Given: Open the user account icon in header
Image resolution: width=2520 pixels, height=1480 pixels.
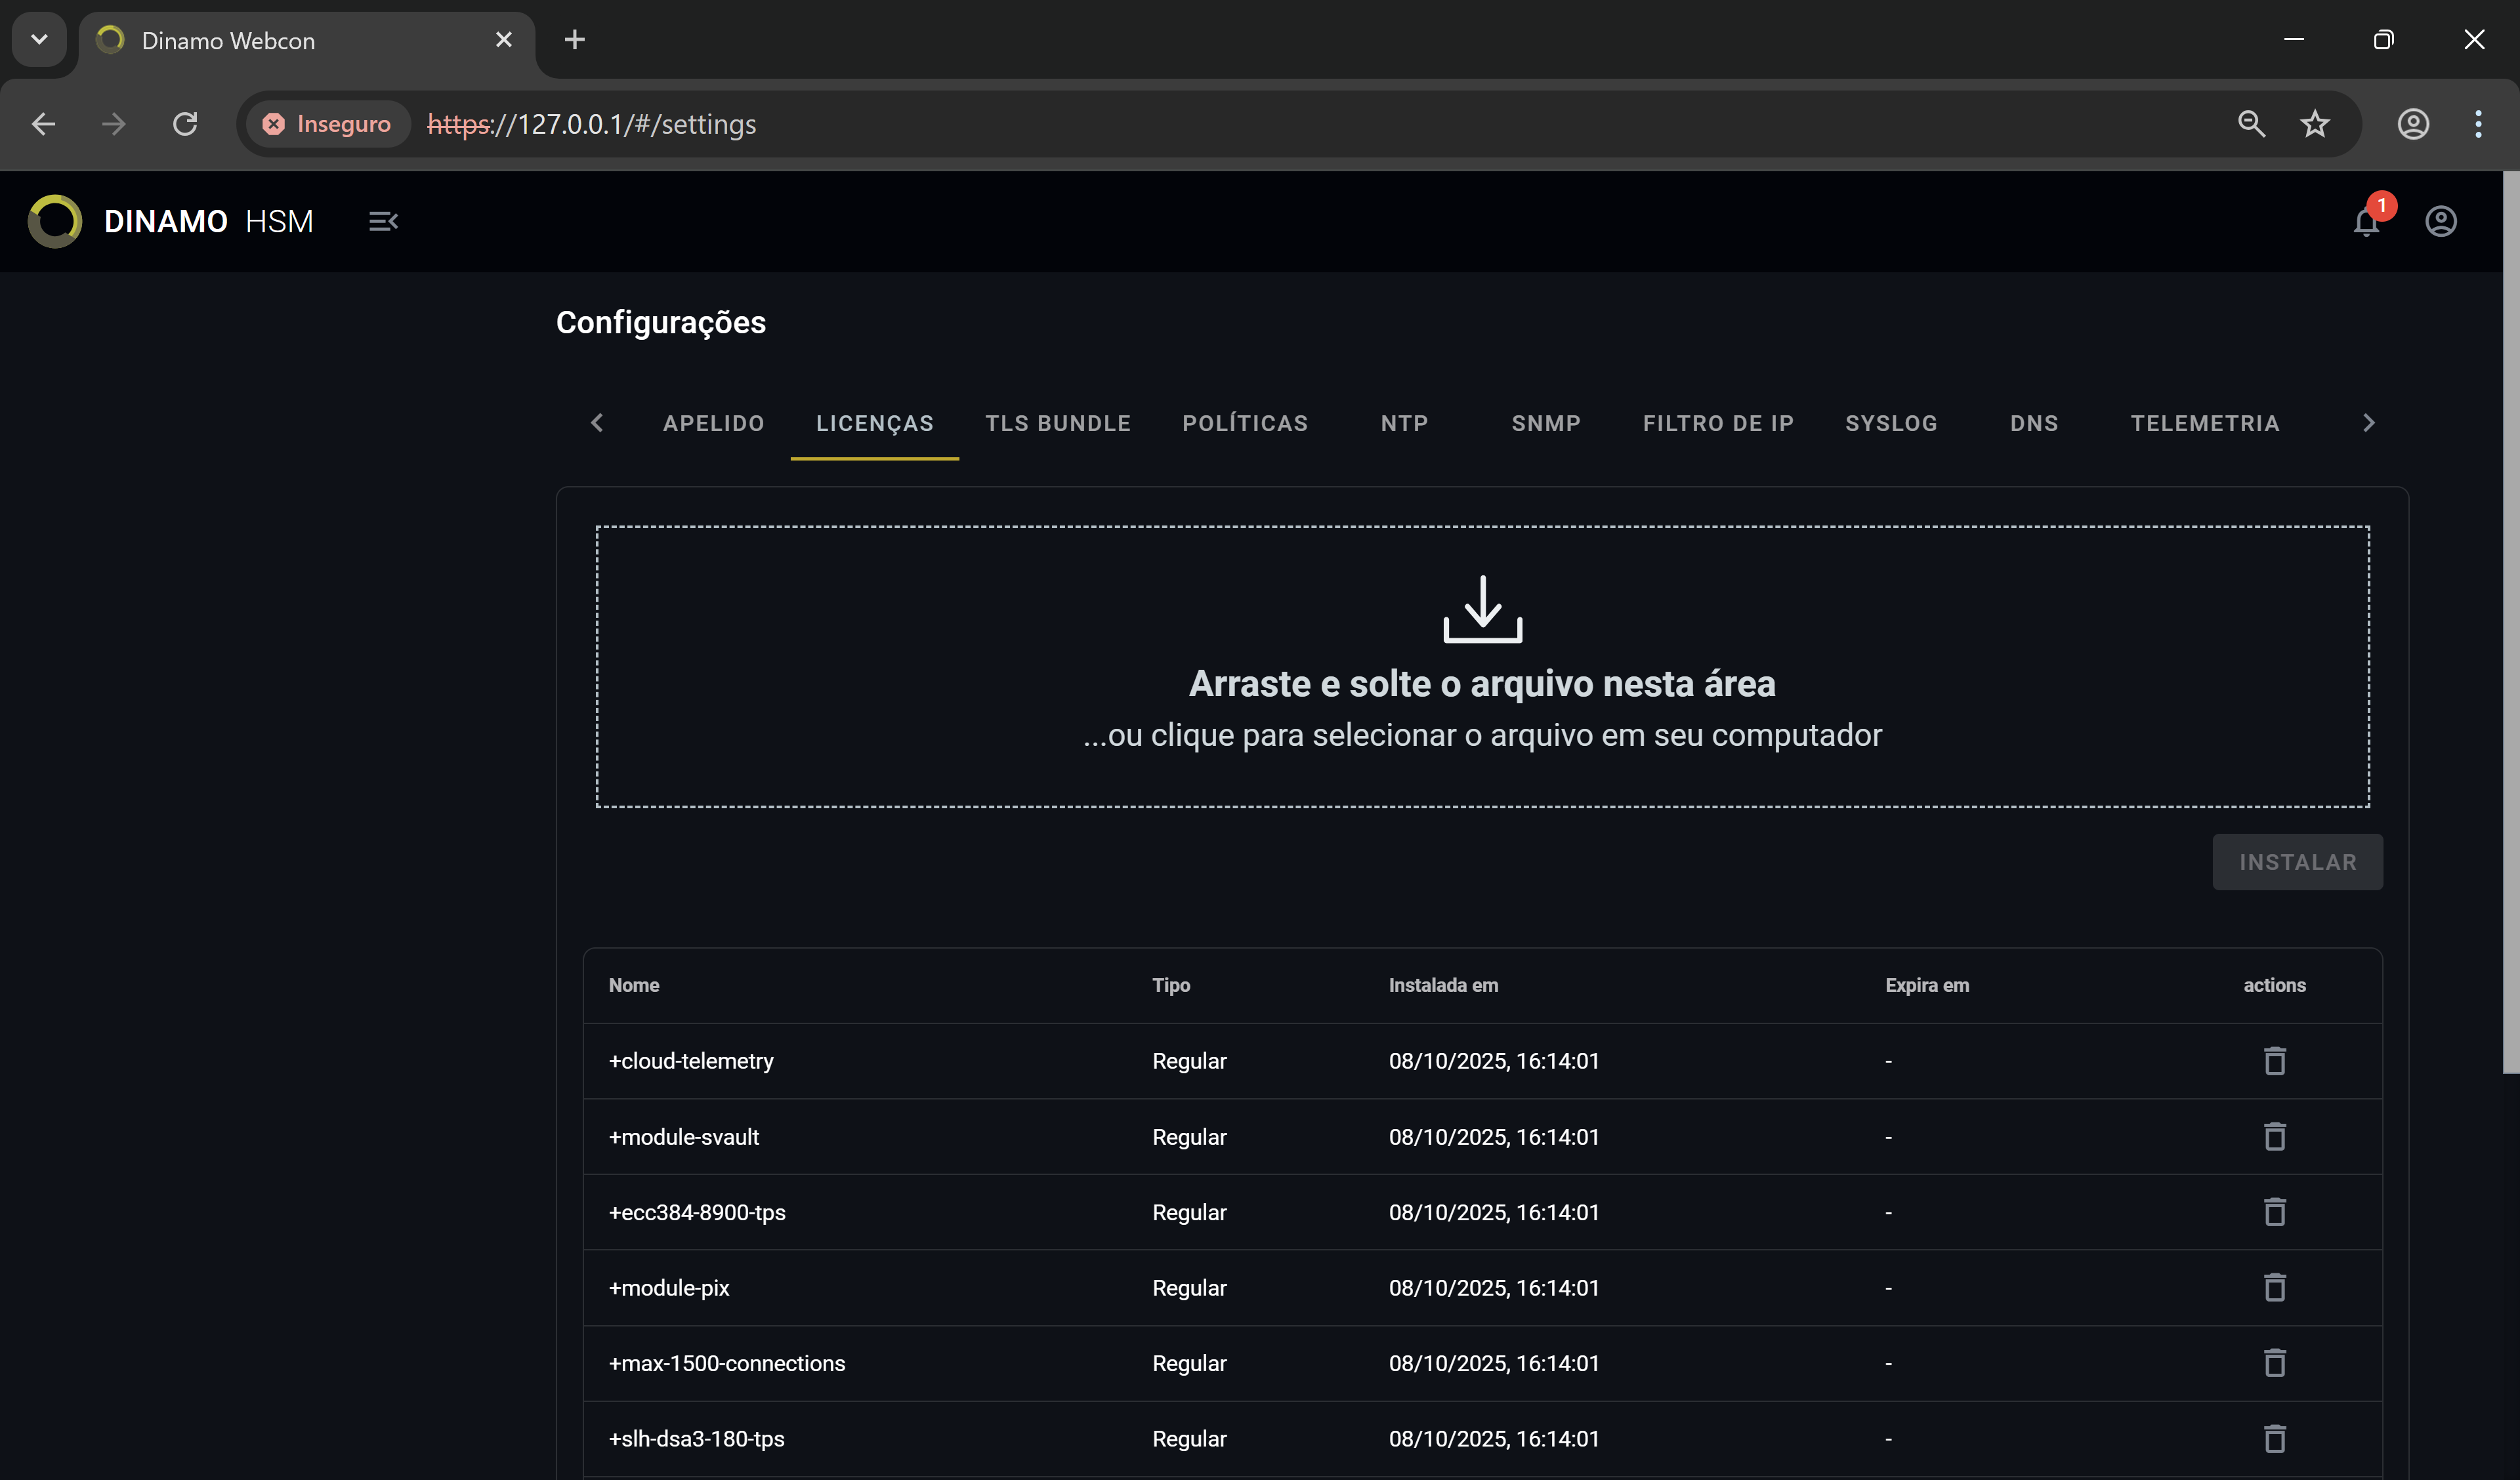Looking at the screenshot, I should (2440, 221).
